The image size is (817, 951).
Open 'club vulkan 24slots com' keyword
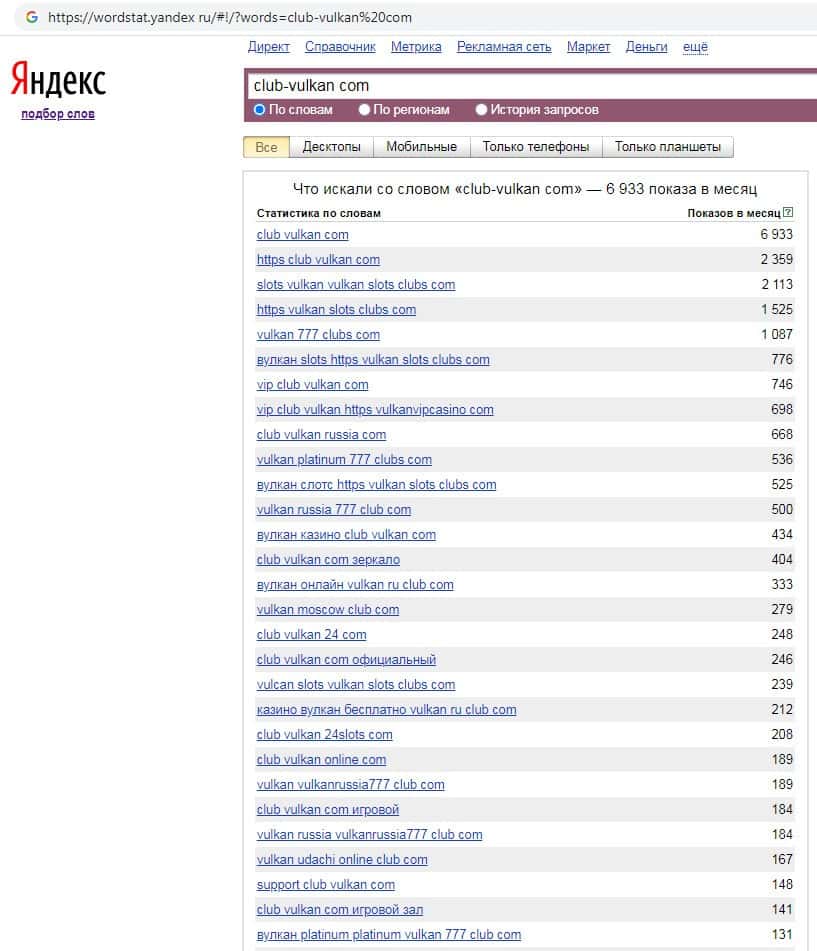click(324, 735)
